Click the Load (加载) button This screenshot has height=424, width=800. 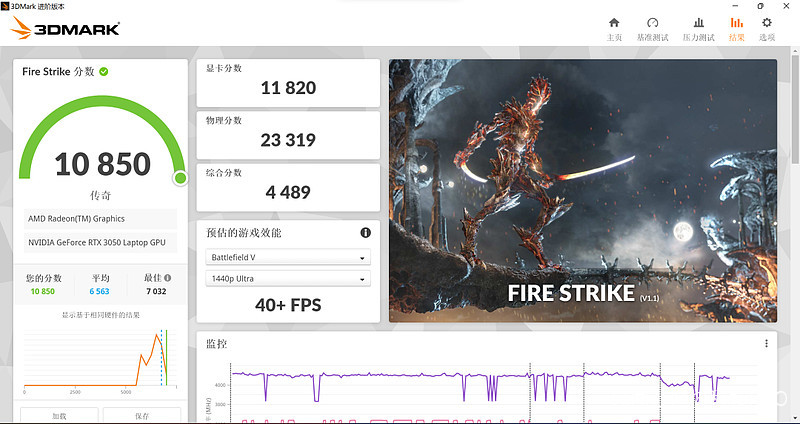pos(59,415)
